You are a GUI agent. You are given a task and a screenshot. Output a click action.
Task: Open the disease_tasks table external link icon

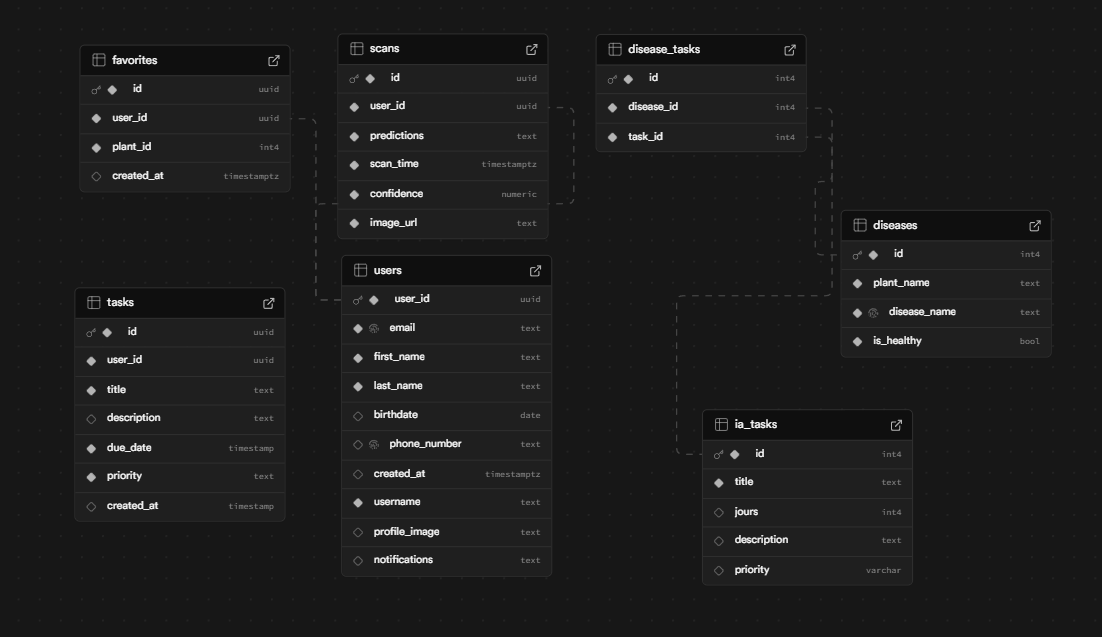point(790,50)
